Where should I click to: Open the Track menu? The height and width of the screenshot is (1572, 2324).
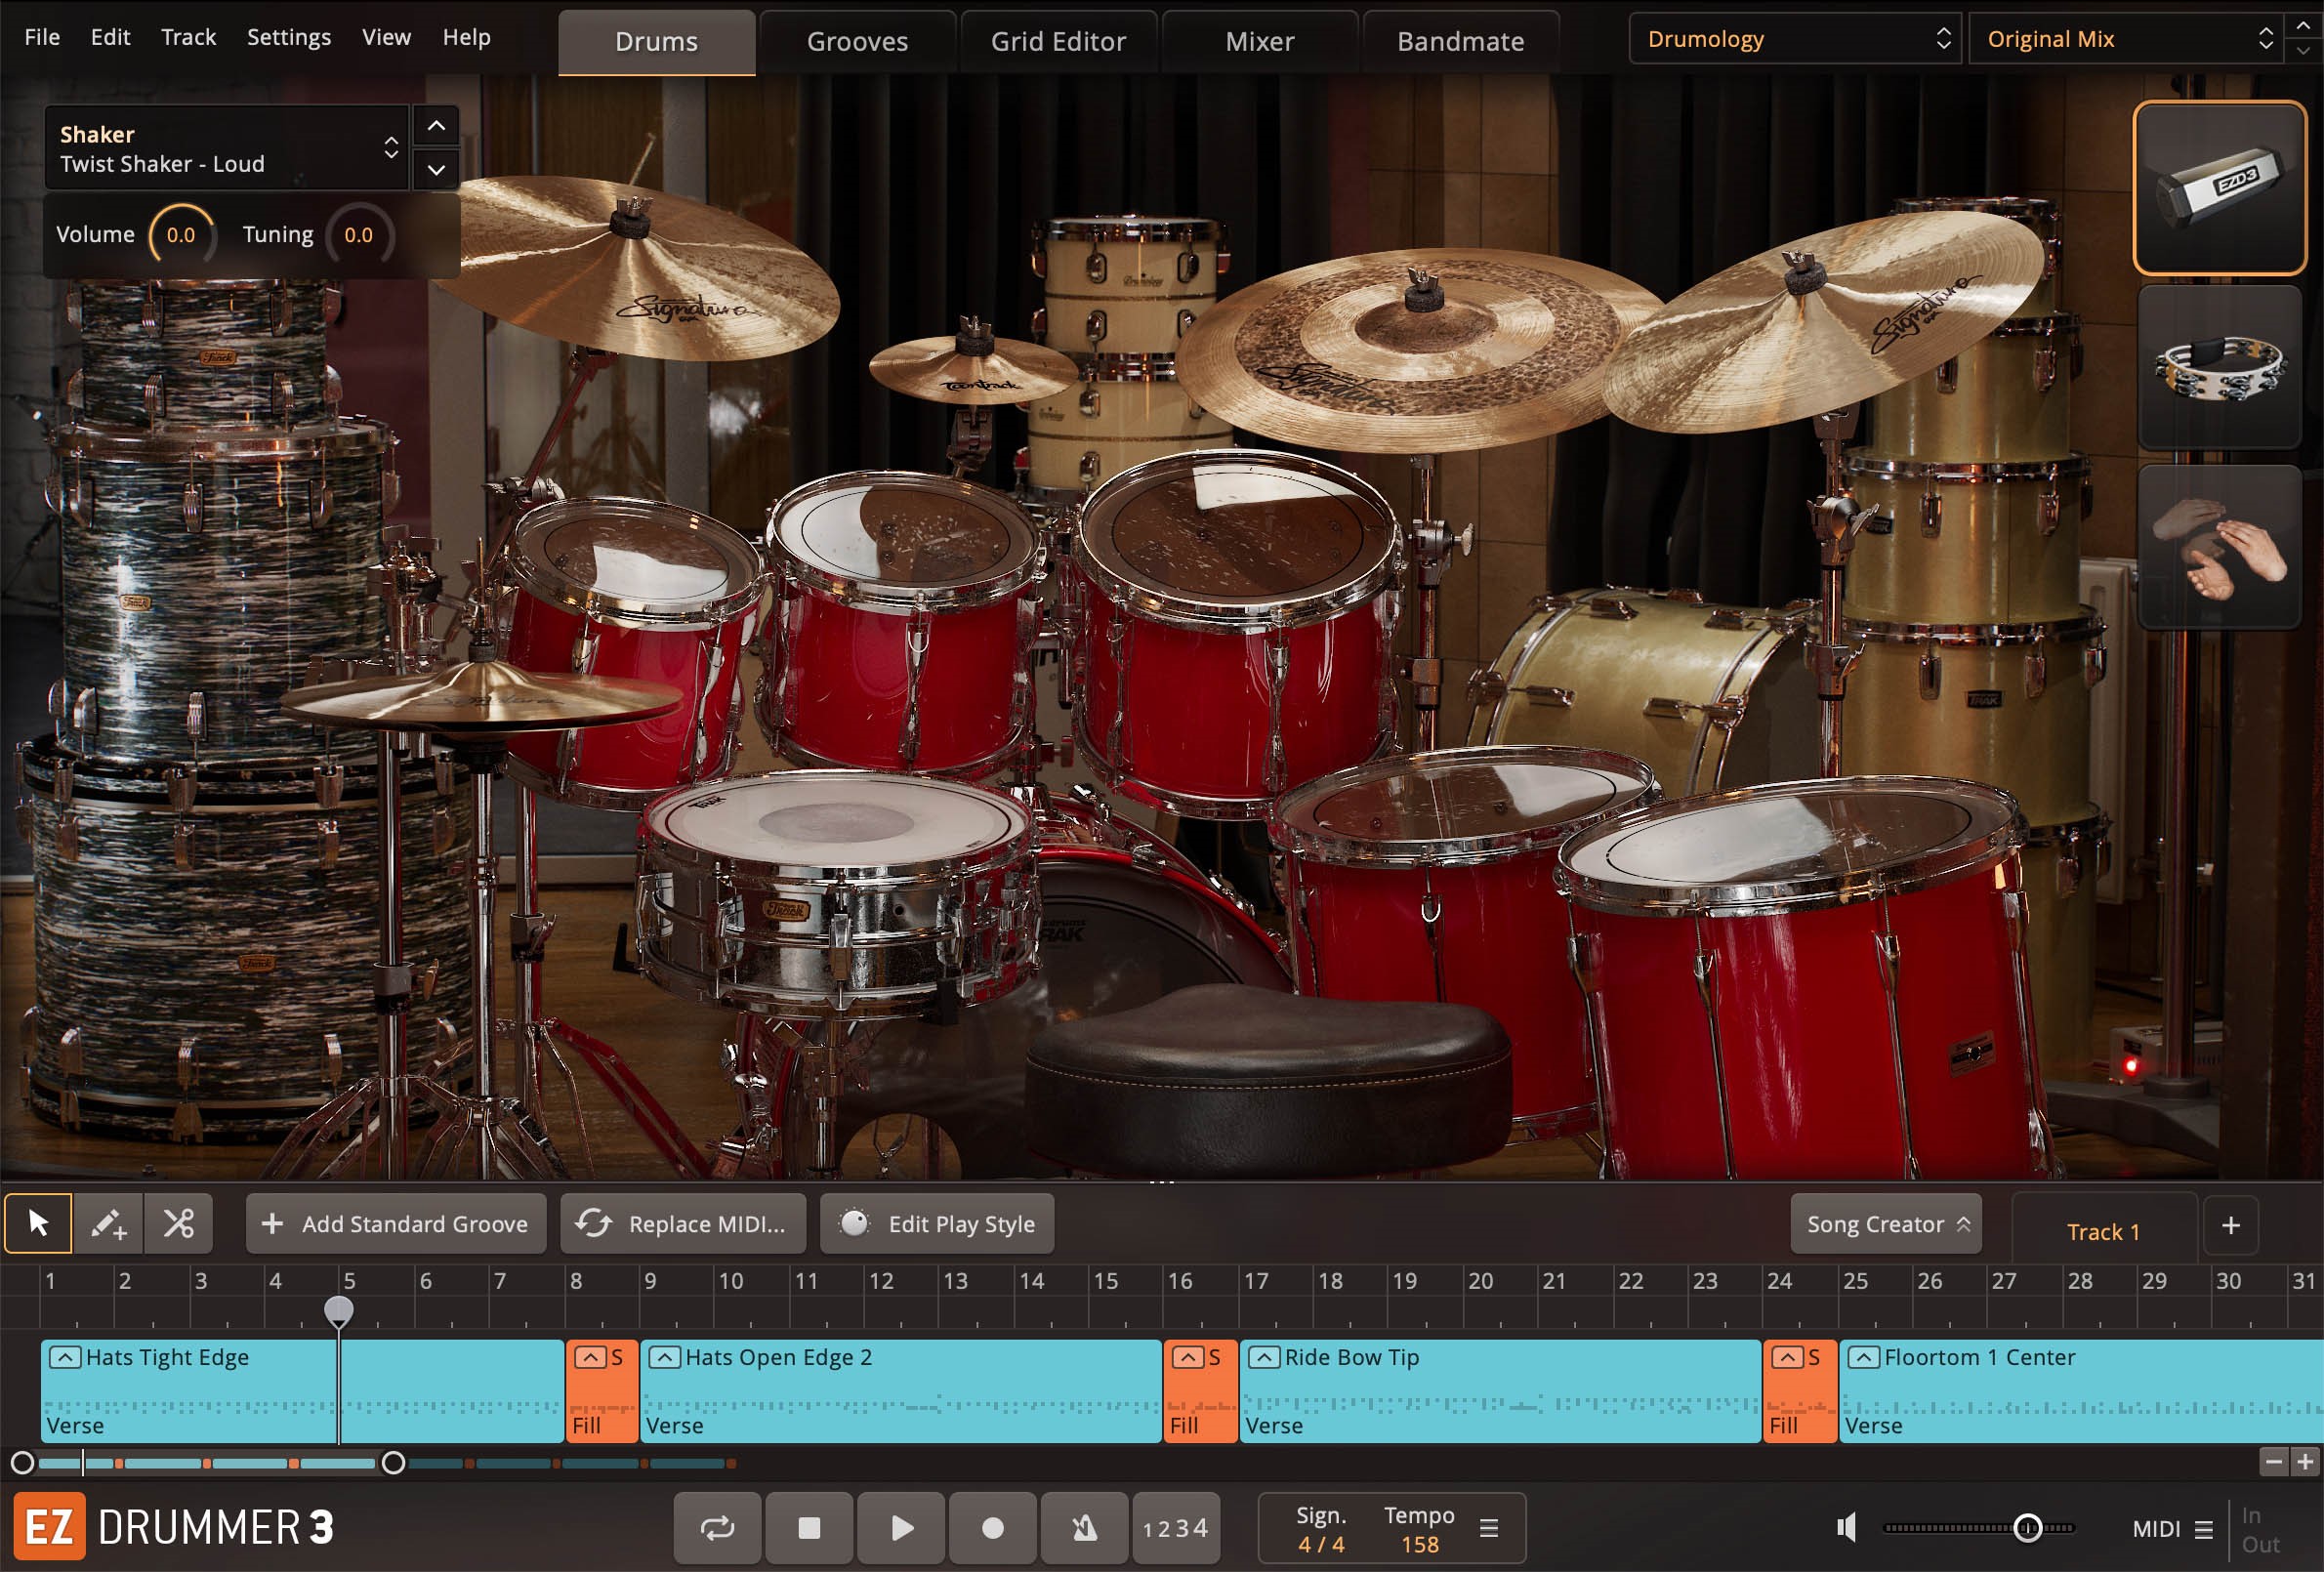[x=188, y=37]
